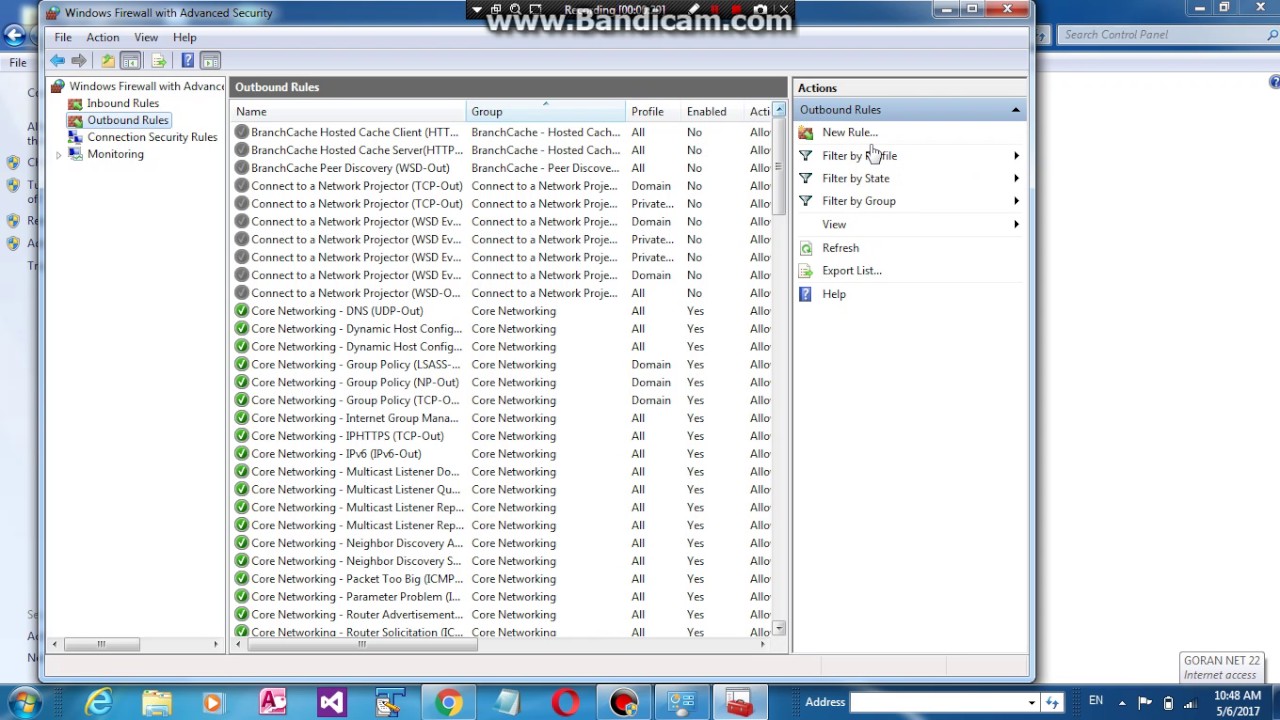The image size is (1280, 720).
Task: Open Windows Explorer folder from the taskbar
Action: point(156,703)
